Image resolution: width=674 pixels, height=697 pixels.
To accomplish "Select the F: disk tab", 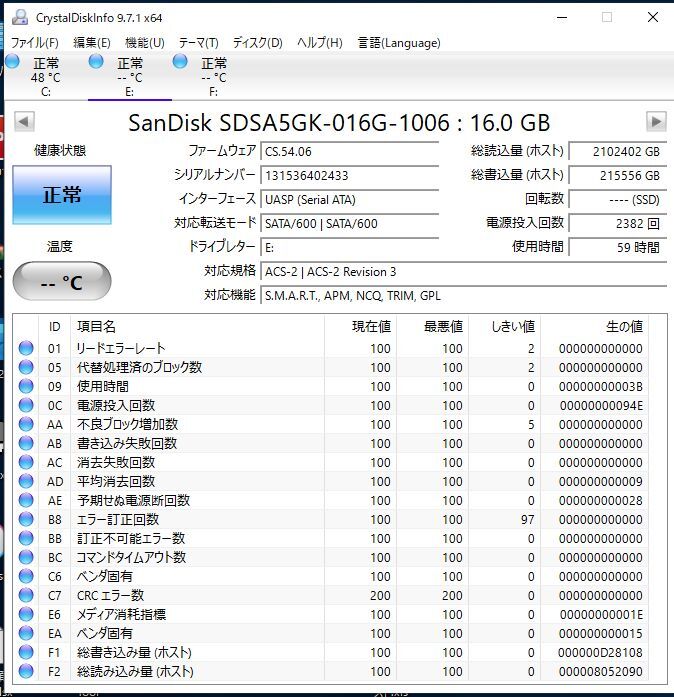I will pyautogui.click(x=213, y=76).
